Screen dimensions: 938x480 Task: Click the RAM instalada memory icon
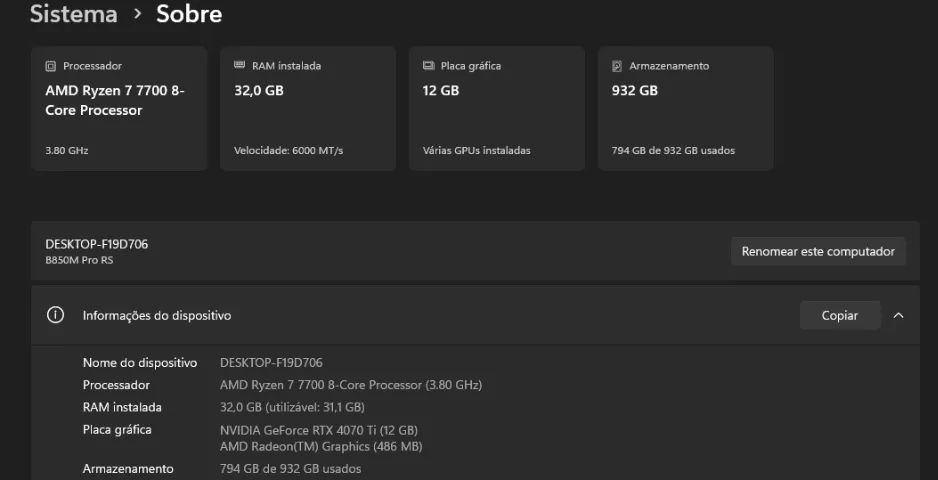coord(239,65)
